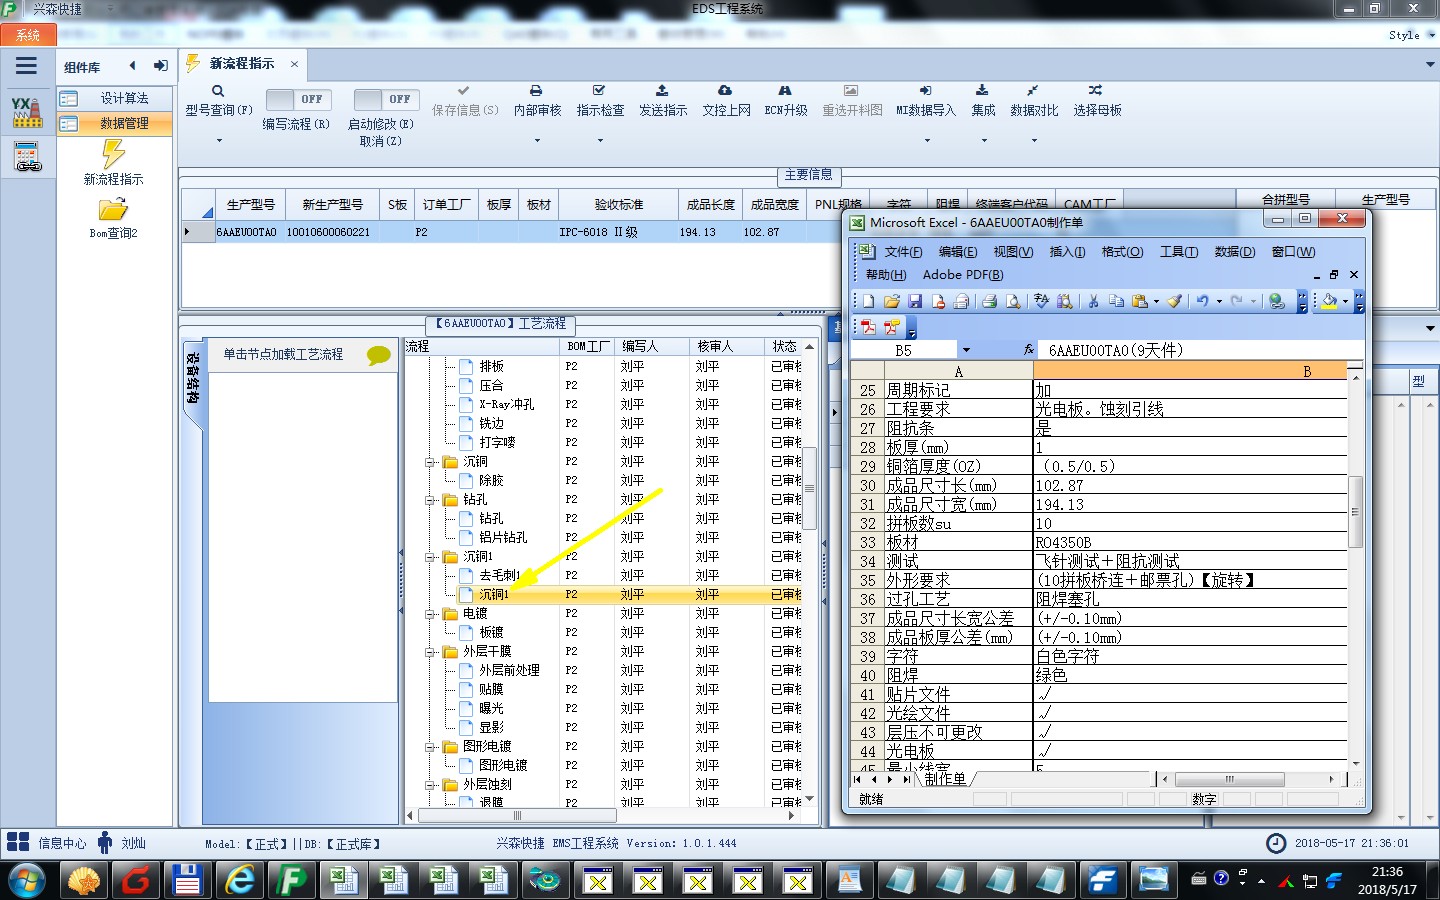The height and width of the screenshot is (900, 1440).
Task: Open Excel 数据(D) menu
Action: coord(1234,252)
